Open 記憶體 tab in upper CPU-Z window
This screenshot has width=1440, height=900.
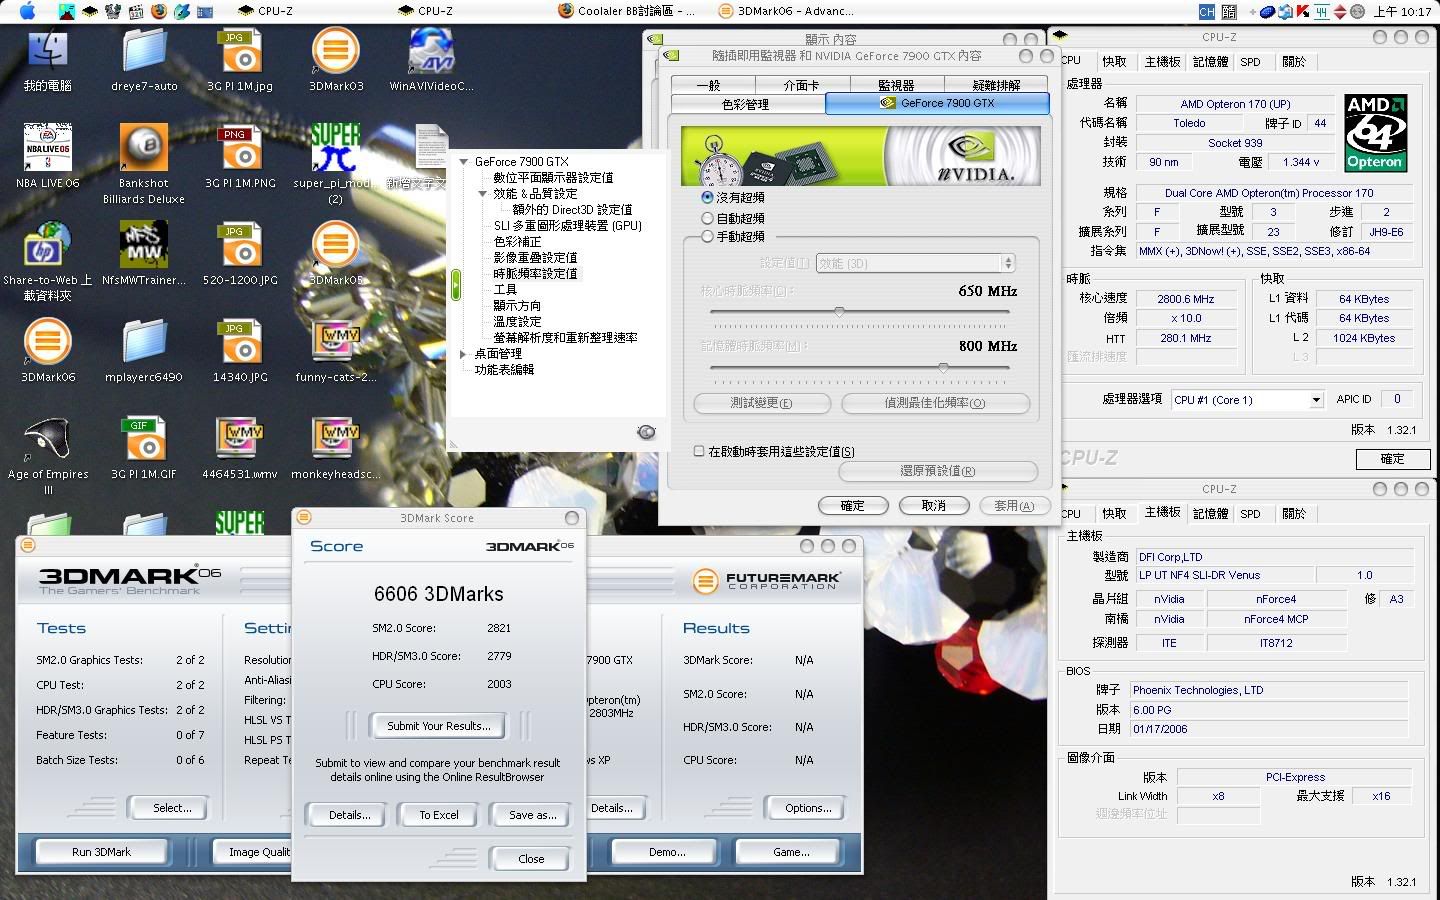coord(1210,62)
